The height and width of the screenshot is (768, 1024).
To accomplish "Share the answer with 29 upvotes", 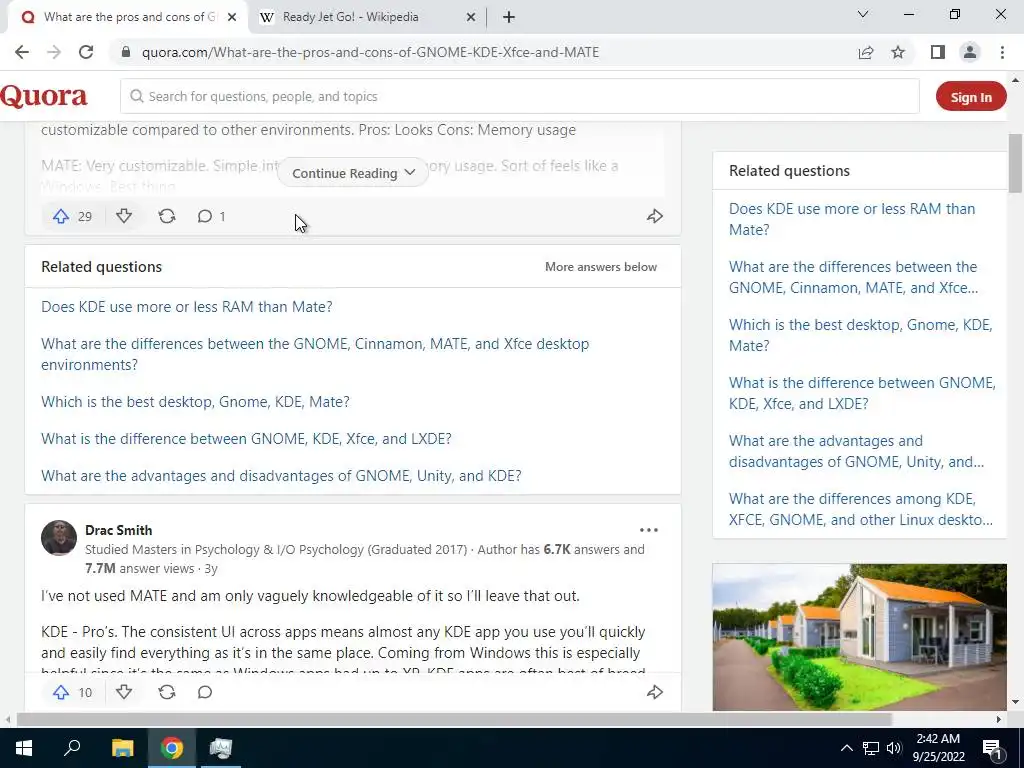I will click(654, 216).
